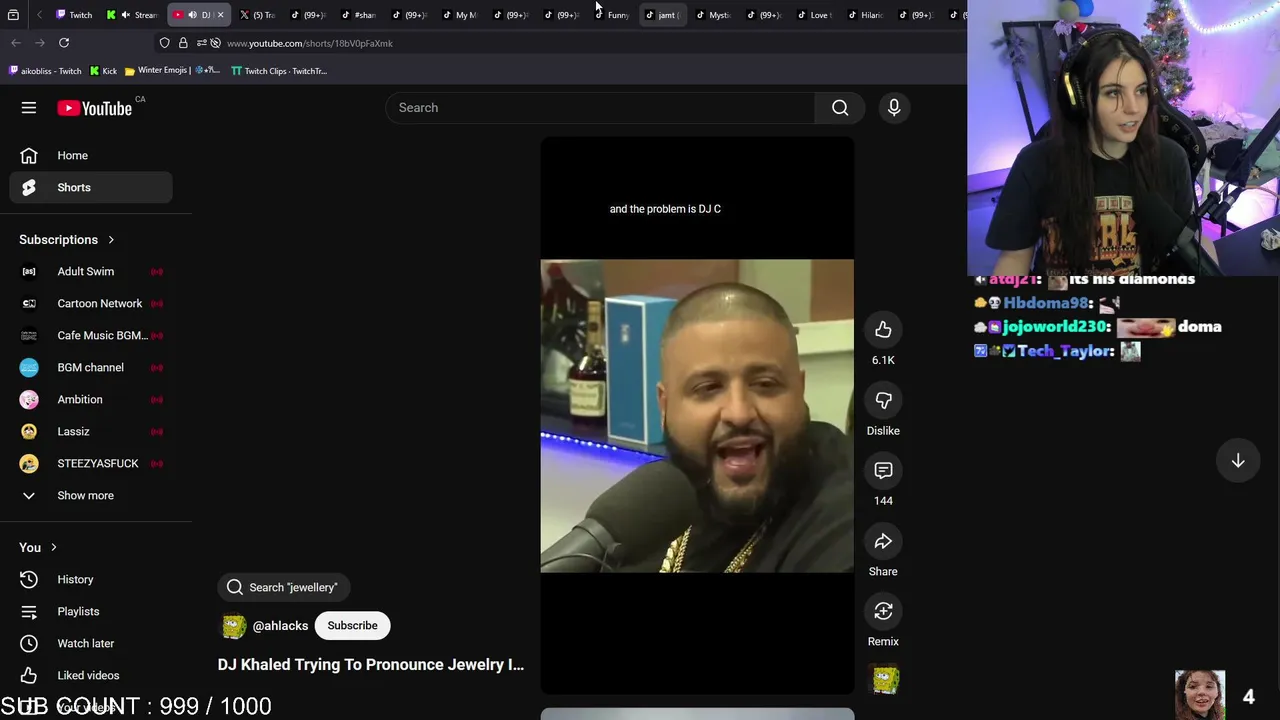1280x720 pixels.
Task: Click the site padlock icon
Action: tap(183, 43)
